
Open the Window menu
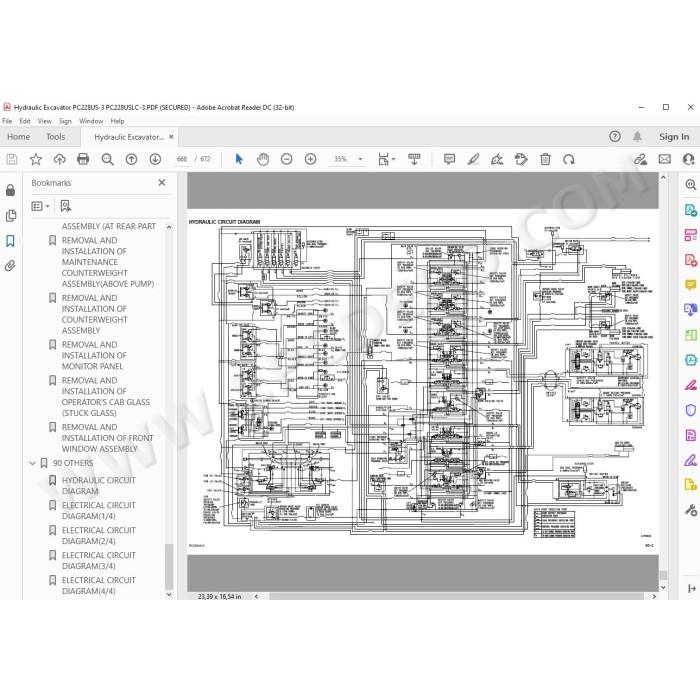(91, 121)
